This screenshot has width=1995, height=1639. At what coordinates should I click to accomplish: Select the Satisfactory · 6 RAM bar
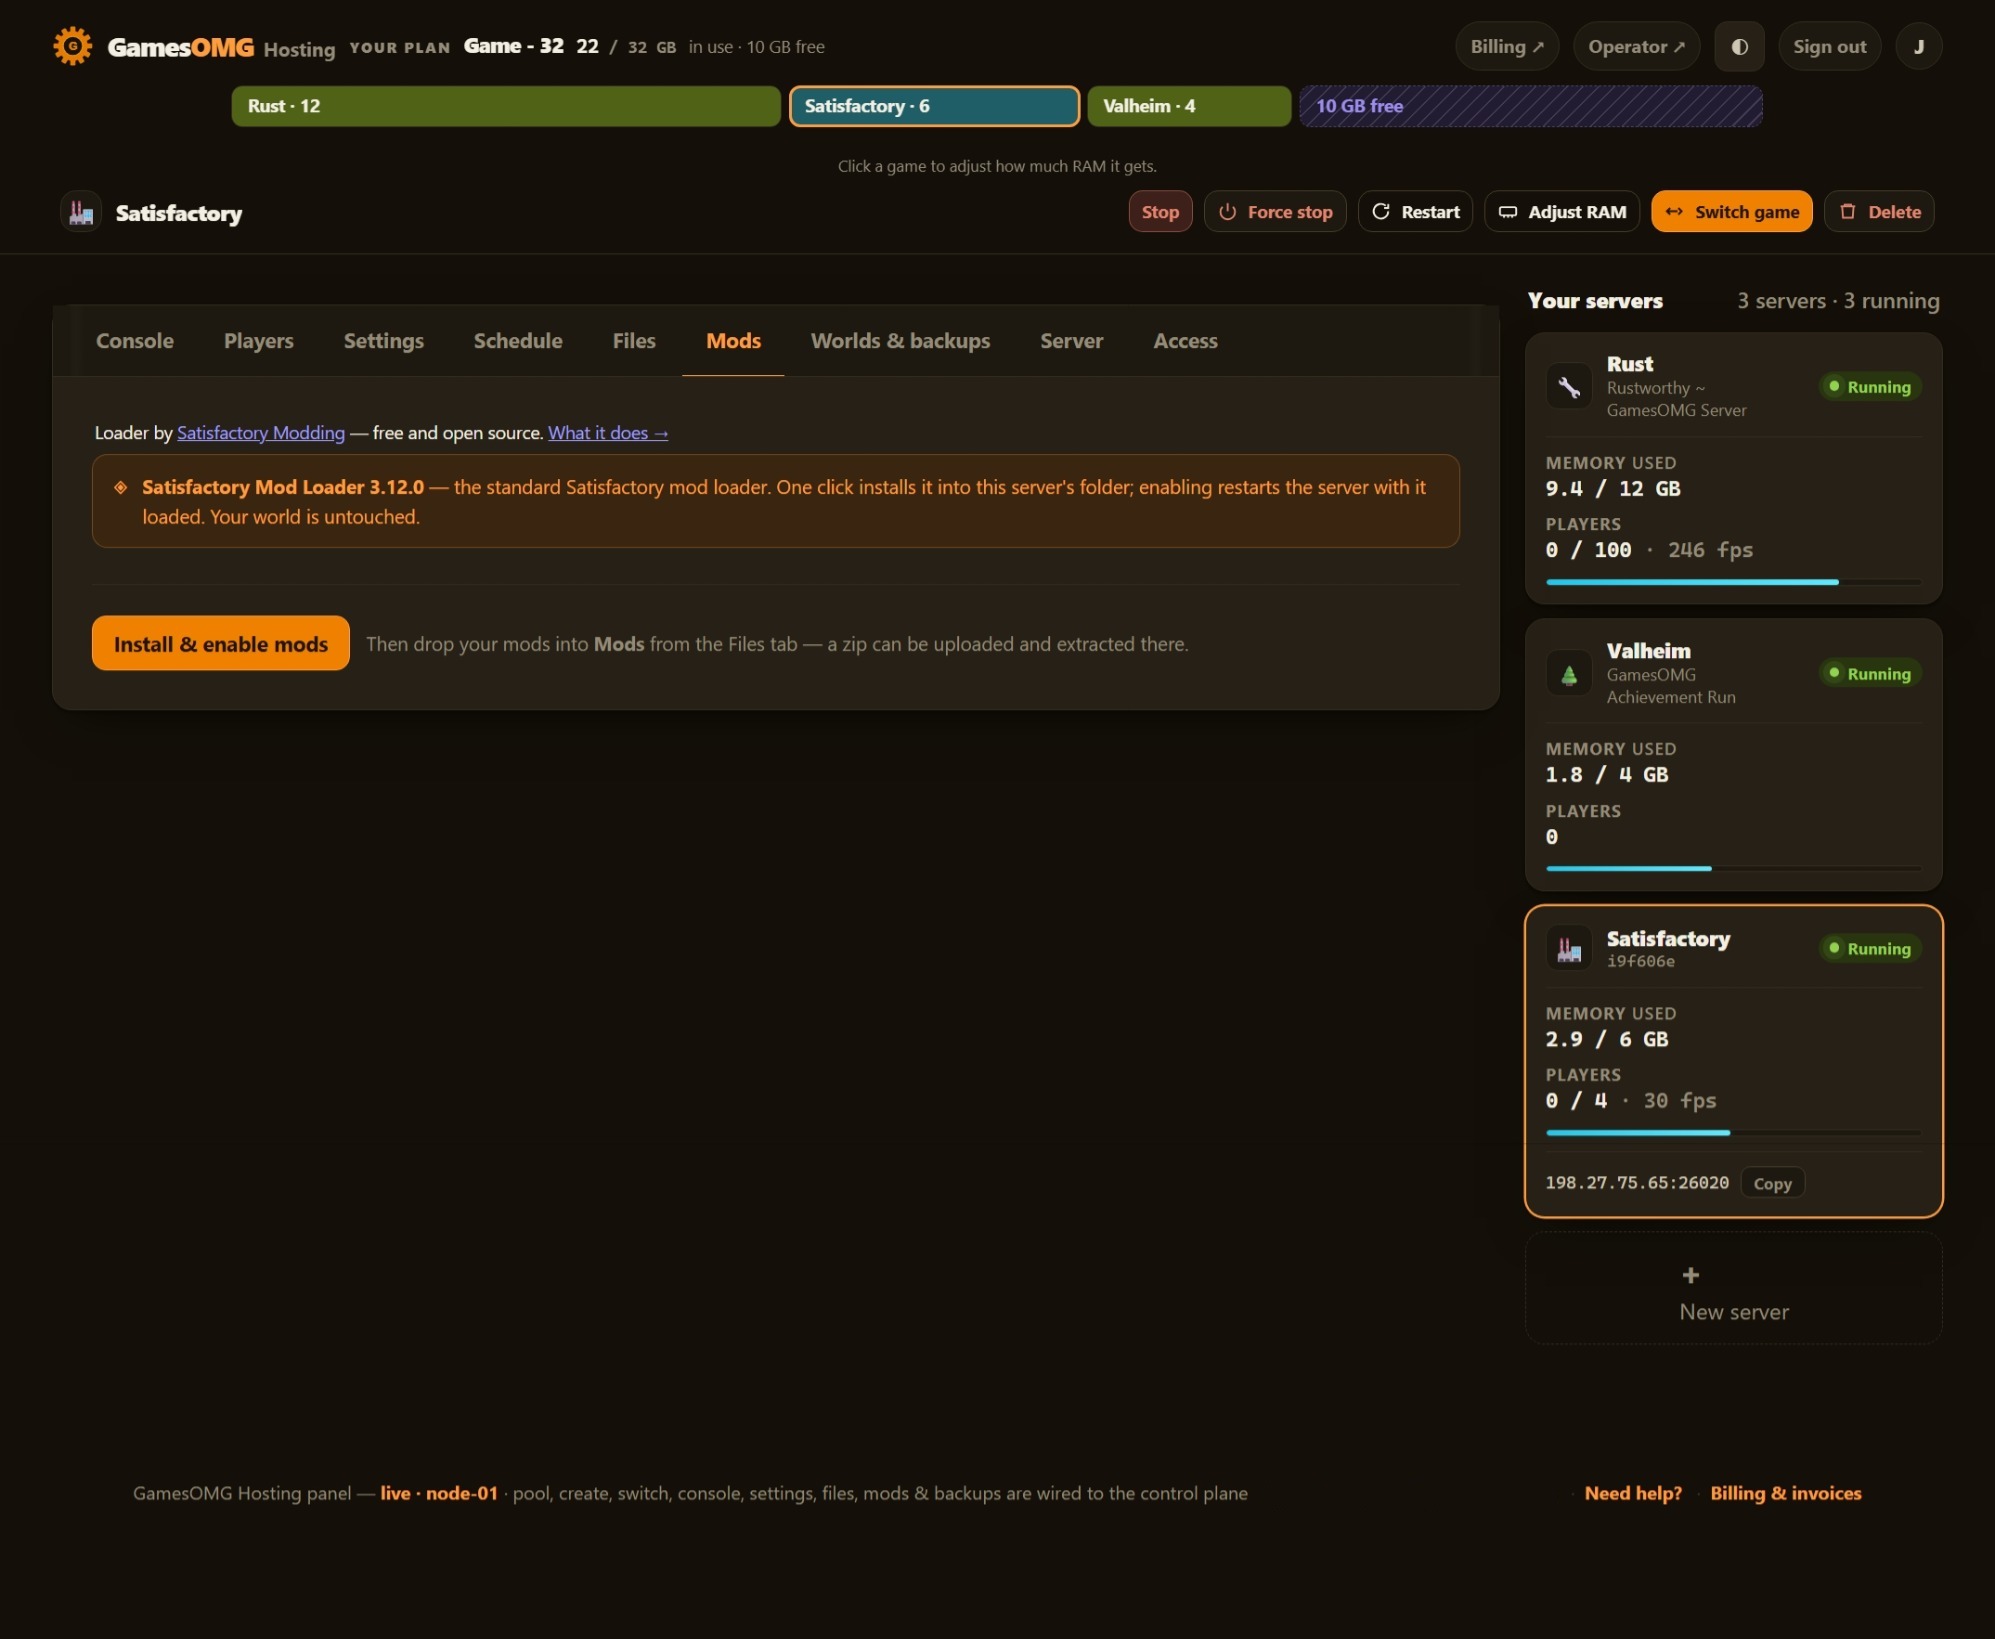tap(934, 106)
